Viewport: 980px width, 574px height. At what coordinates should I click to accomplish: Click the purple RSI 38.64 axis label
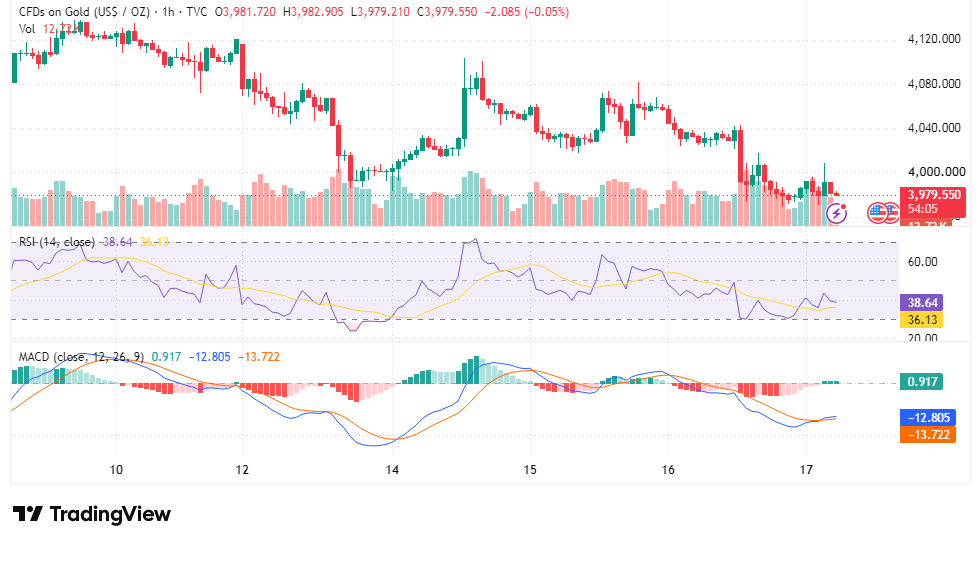[x=921, y=303]
